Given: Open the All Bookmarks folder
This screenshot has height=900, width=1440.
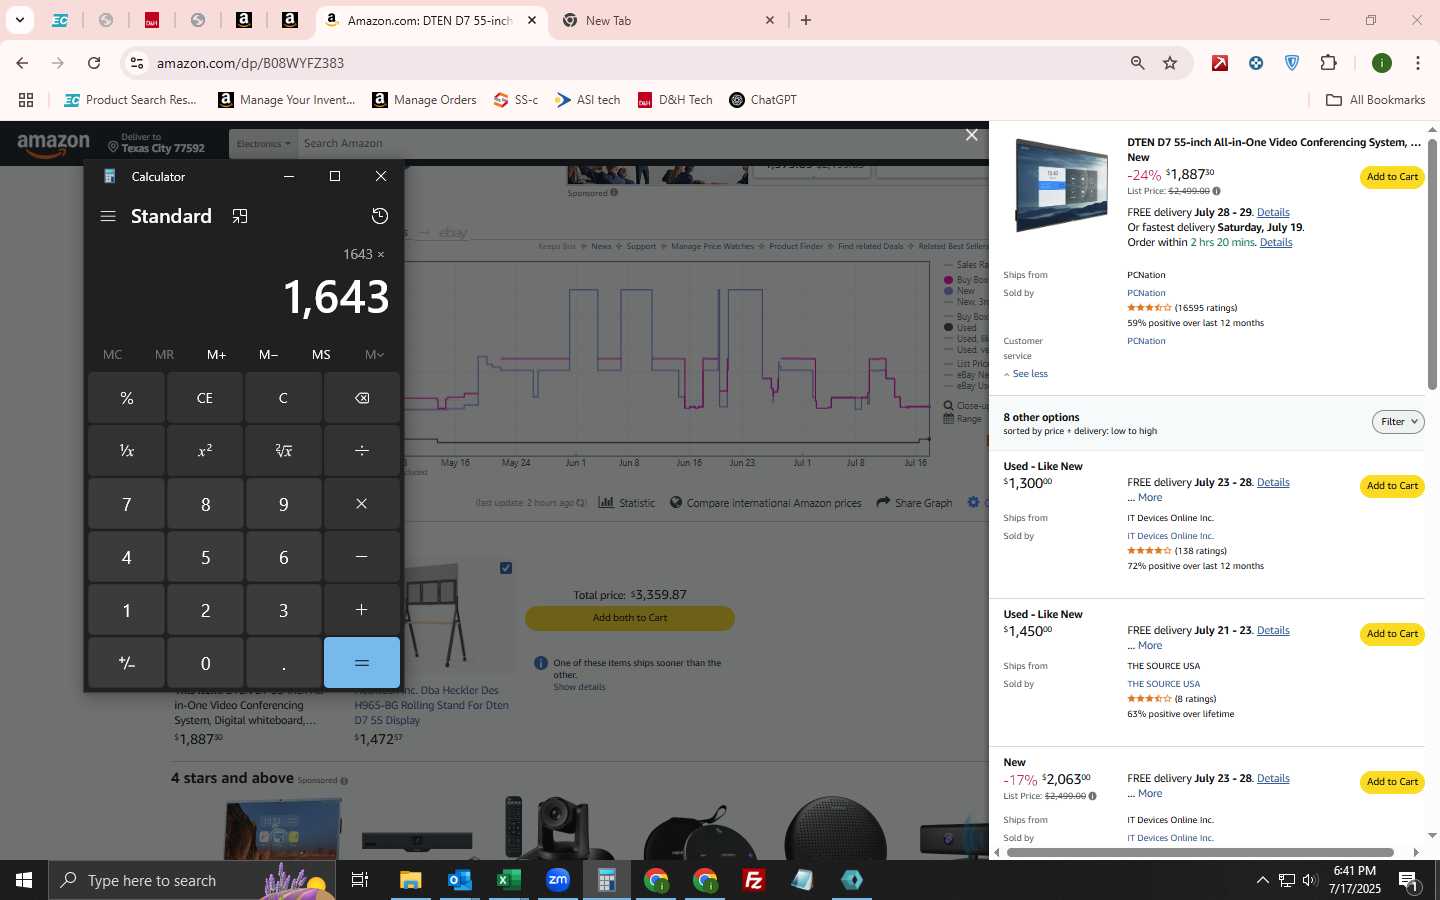Looking at the screenshot, I should 1375,100.
